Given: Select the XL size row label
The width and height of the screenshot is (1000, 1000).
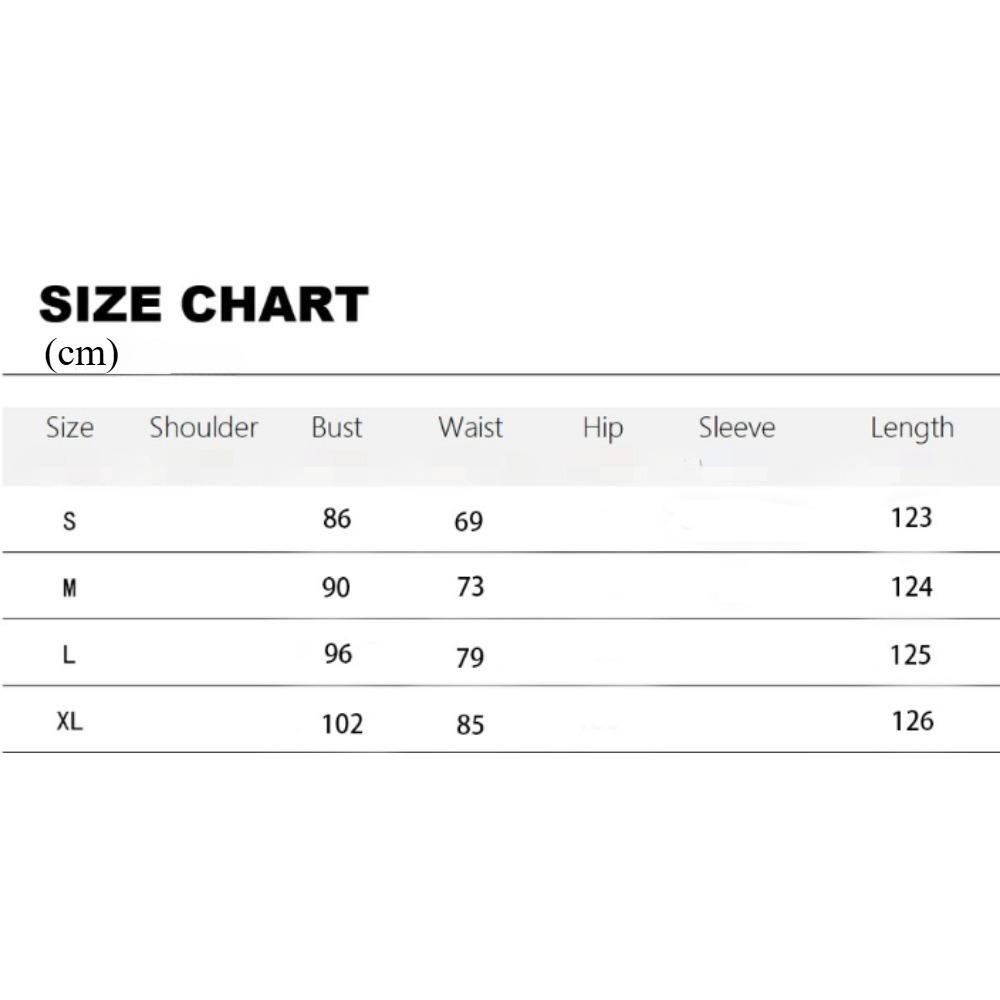Looking at the screenshot, I should pos(69,722).
